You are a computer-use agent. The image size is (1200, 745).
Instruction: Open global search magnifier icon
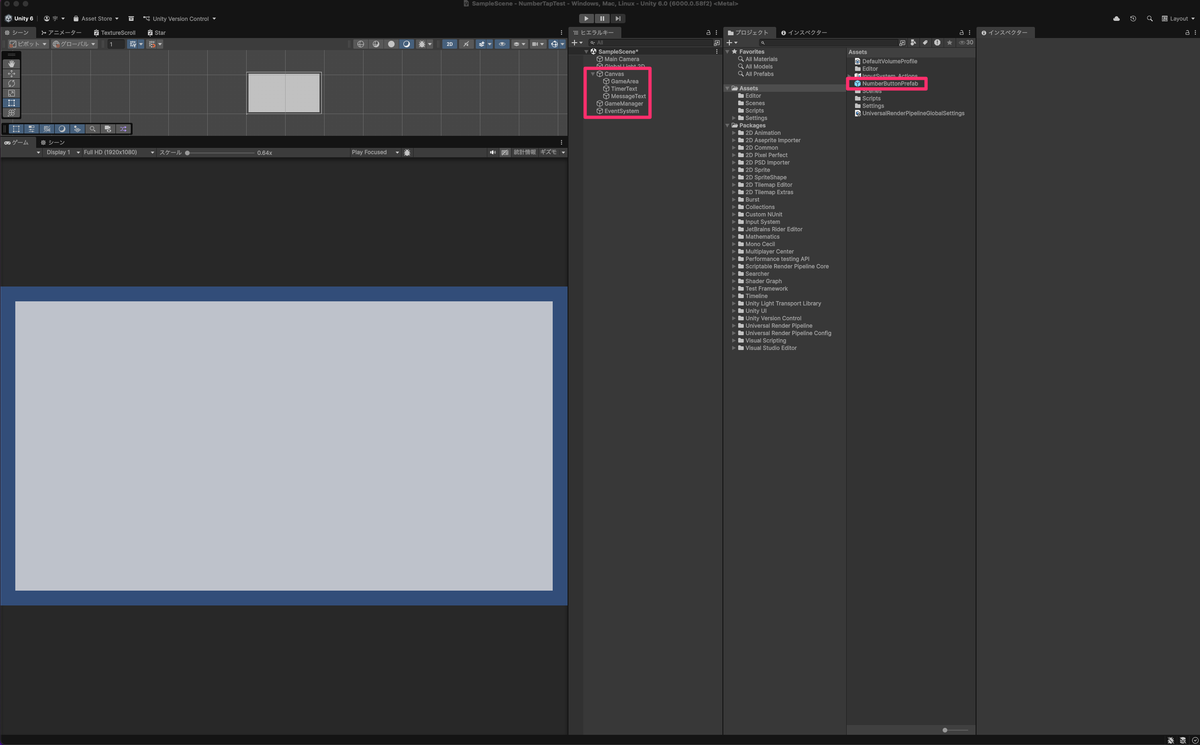[x=1149, y=18]
